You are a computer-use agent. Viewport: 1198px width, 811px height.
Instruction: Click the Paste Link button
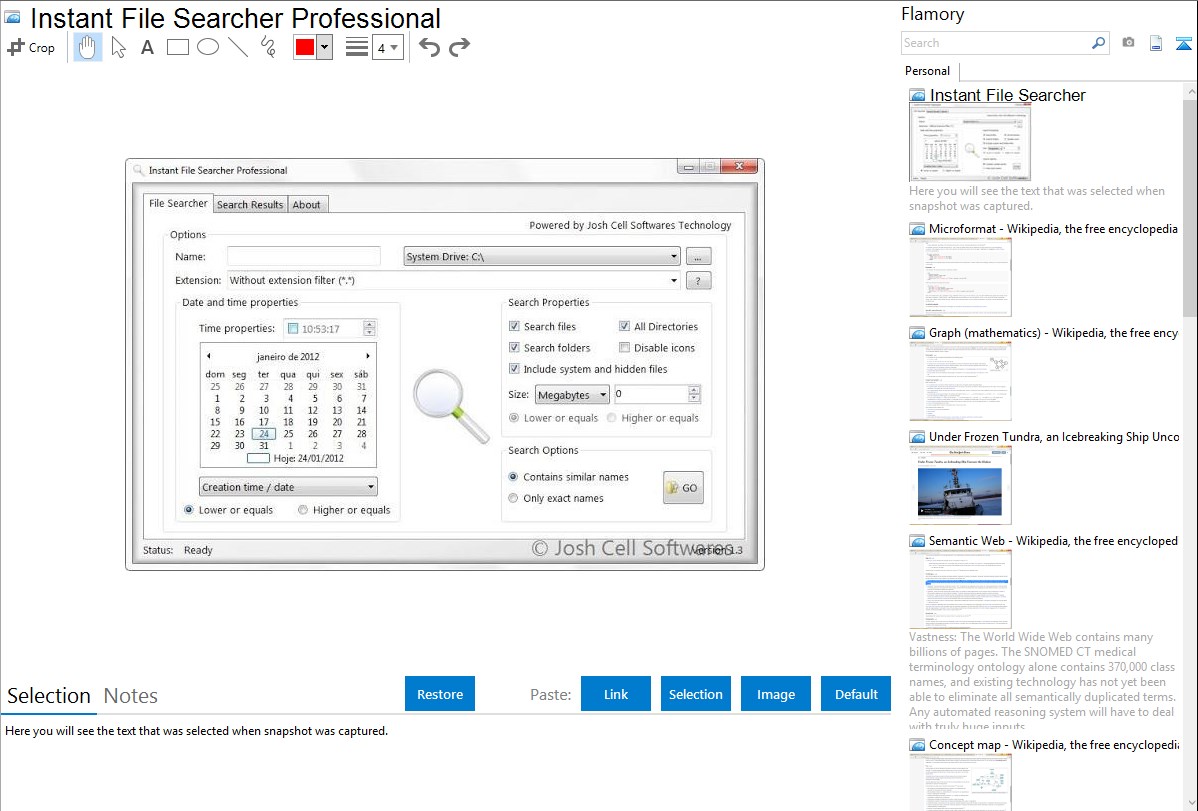[x=616, y=694]
